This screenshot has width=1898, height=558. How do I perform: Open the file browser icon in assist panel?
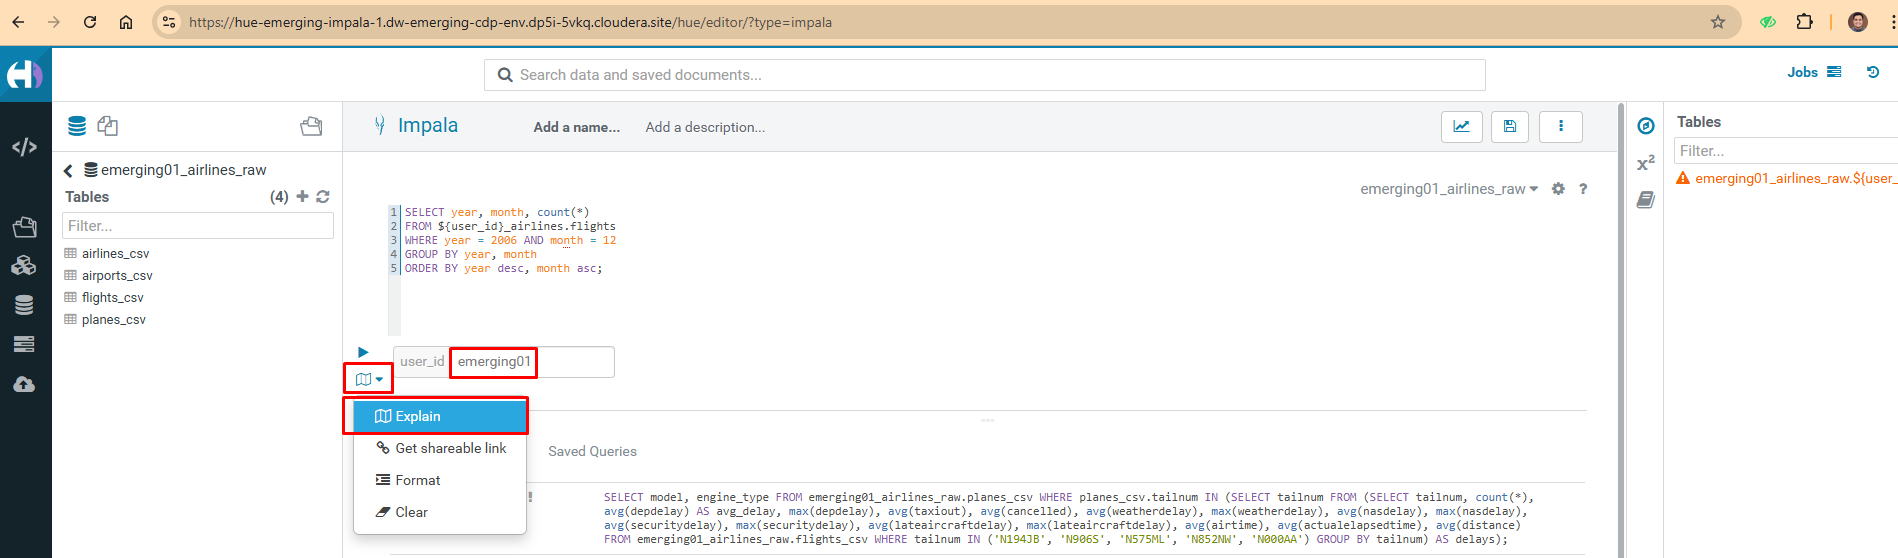[311, 126]
